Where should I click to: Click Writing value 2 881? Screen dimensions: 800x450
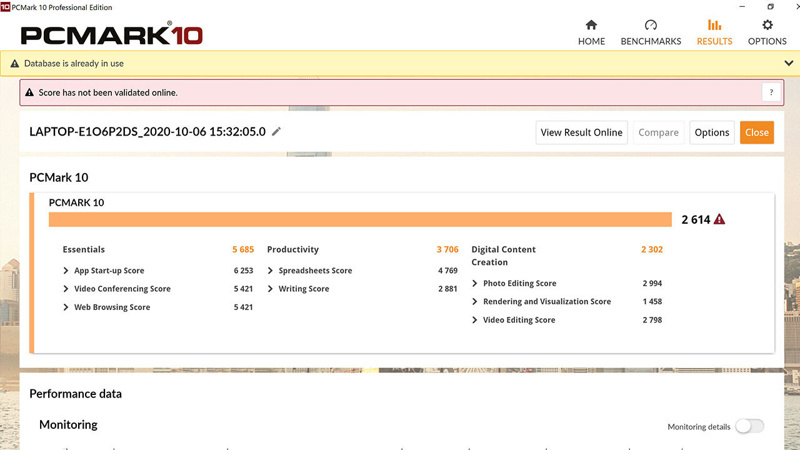coord(447,289)
